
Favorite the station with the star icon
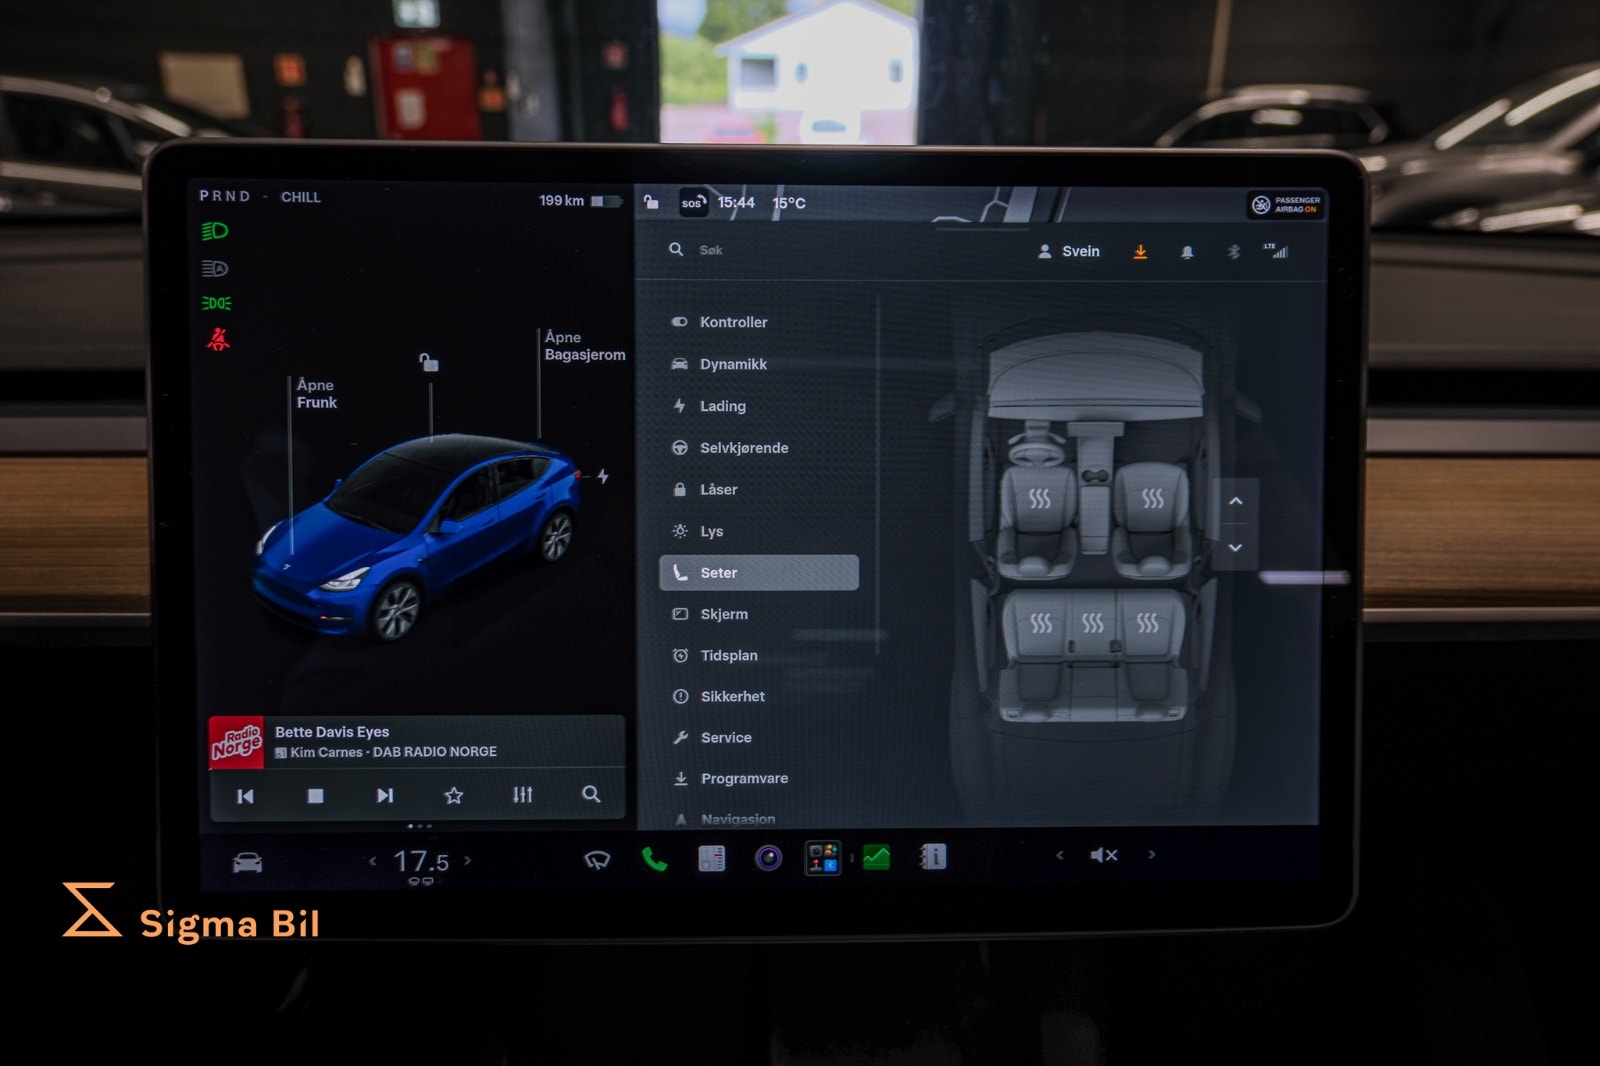pyautogui.click(x=454, y=795)
